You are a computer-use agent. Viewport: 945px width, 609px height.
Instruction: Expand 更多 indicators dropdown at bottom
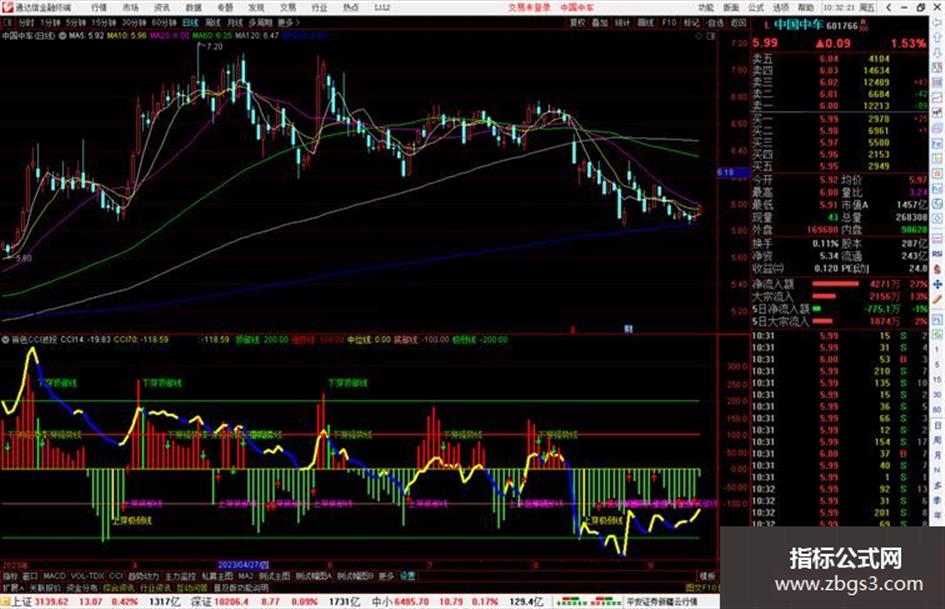tap(386, 576)
